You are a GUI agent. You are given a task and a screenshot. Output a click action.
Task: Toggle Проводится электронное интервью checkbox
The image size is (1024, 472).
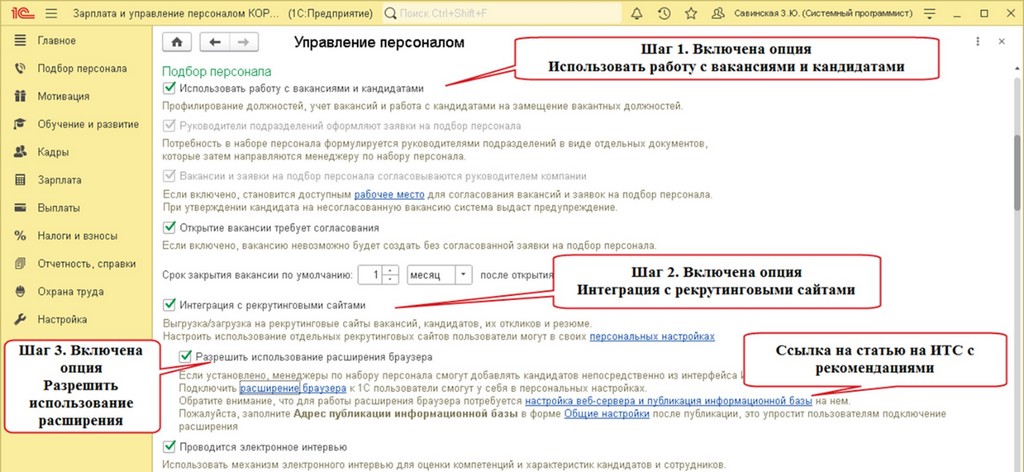pyautogui.click(x=170, y=447)
